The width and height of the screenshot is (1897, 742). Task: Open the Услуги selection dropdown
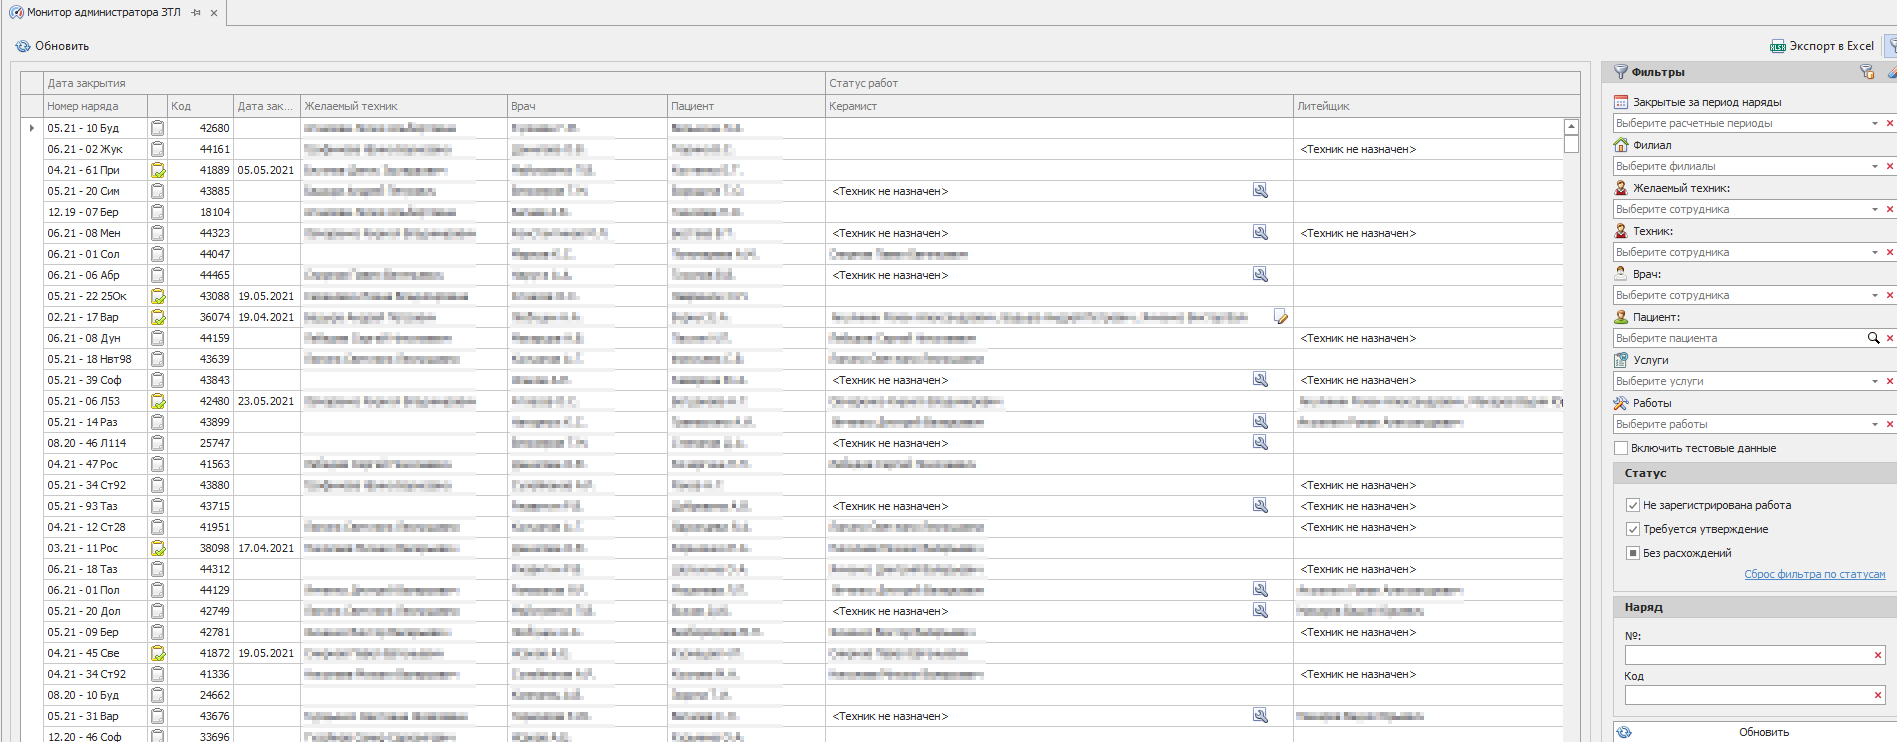(1874, 381)
